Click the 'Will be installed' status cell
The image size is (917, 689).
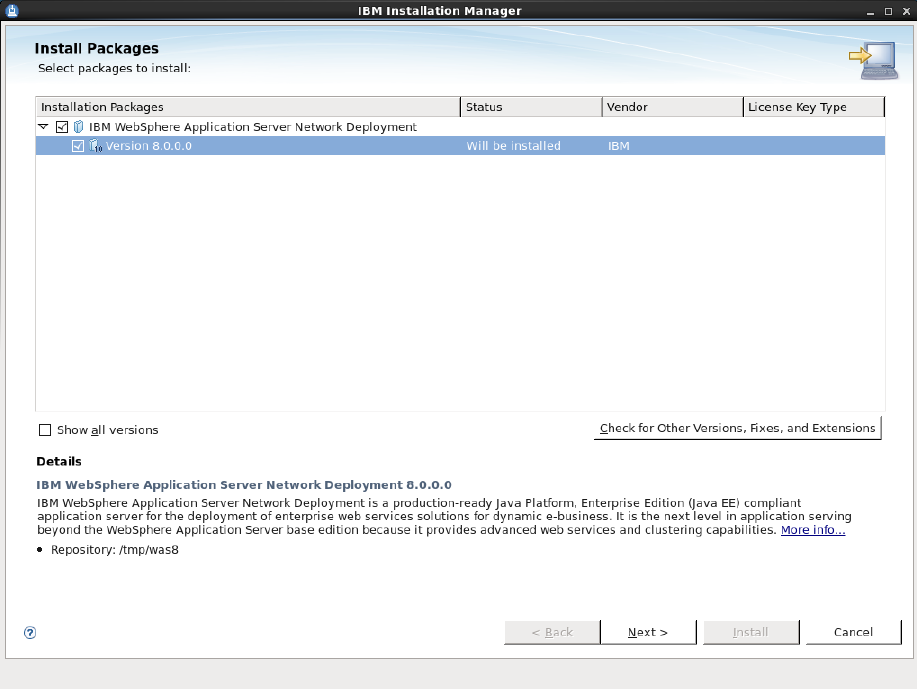click(x=513, y=146)
